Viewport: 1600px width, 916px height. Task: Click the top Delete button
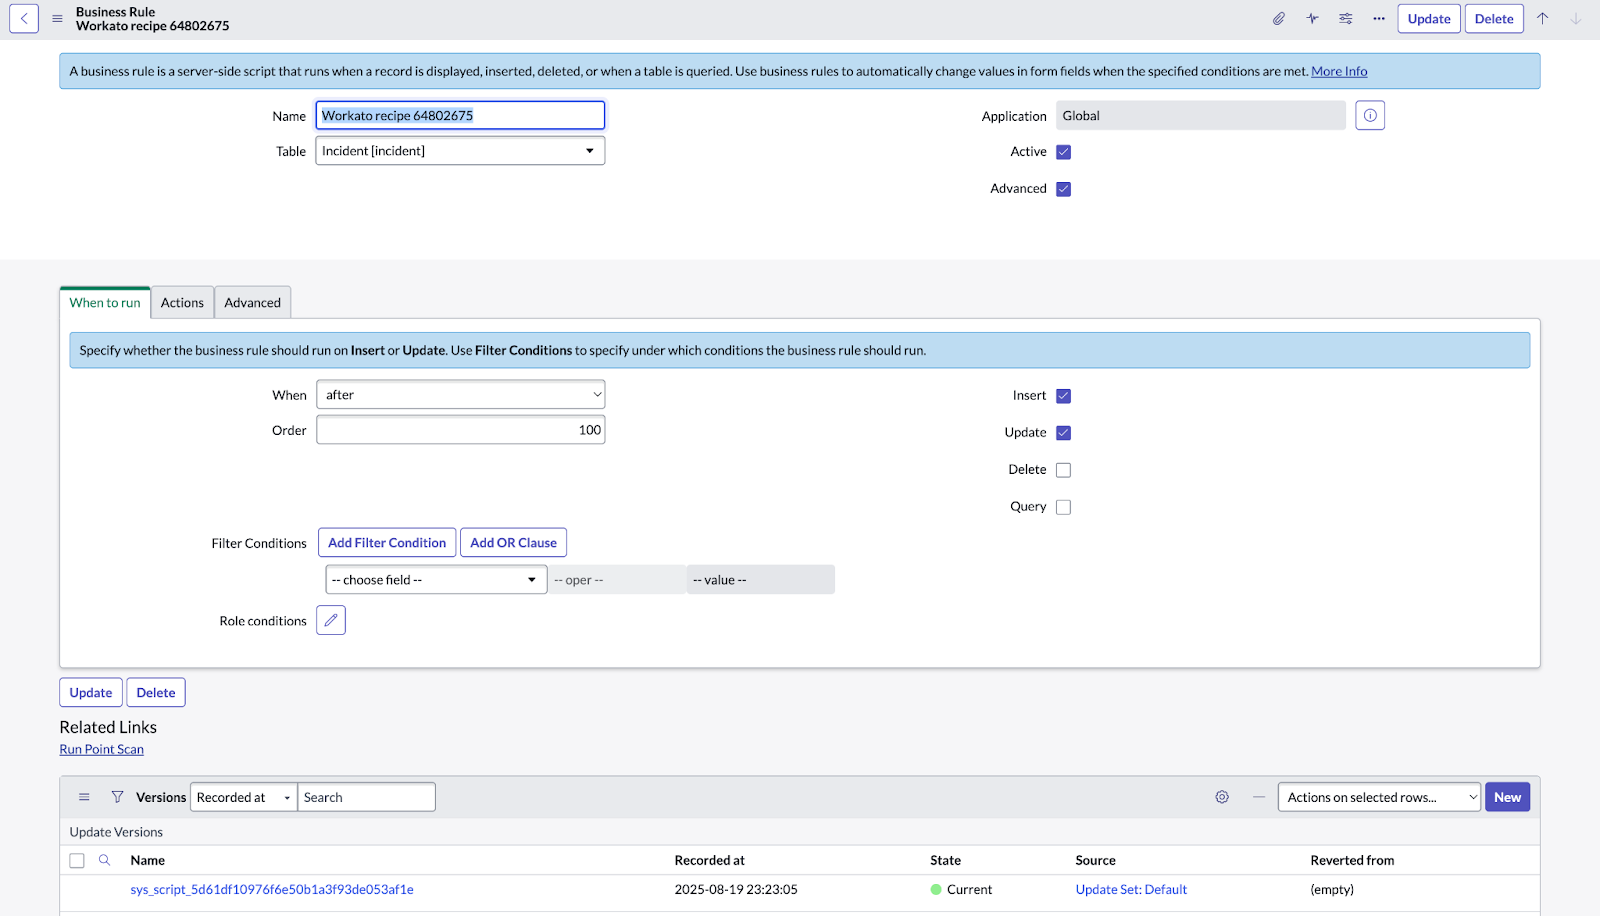pyautogui.click(x=1494, y=19)
